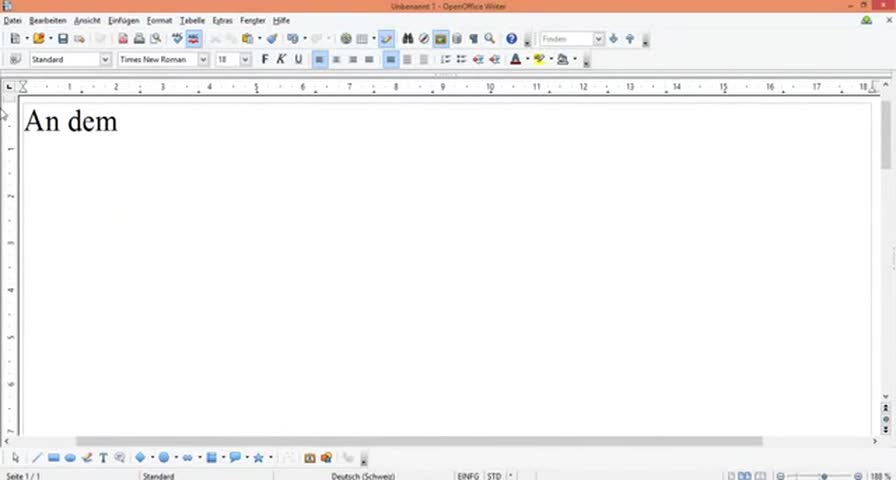Select the Rectangle drawing tool

(54, 458)
